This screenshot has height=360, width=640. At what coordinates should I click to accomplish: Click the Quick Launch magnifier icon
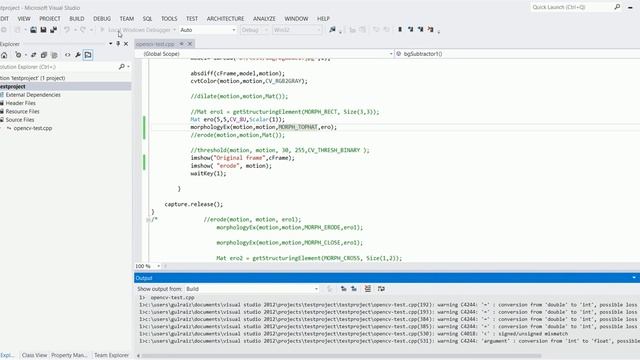click(x=617, y=7)
